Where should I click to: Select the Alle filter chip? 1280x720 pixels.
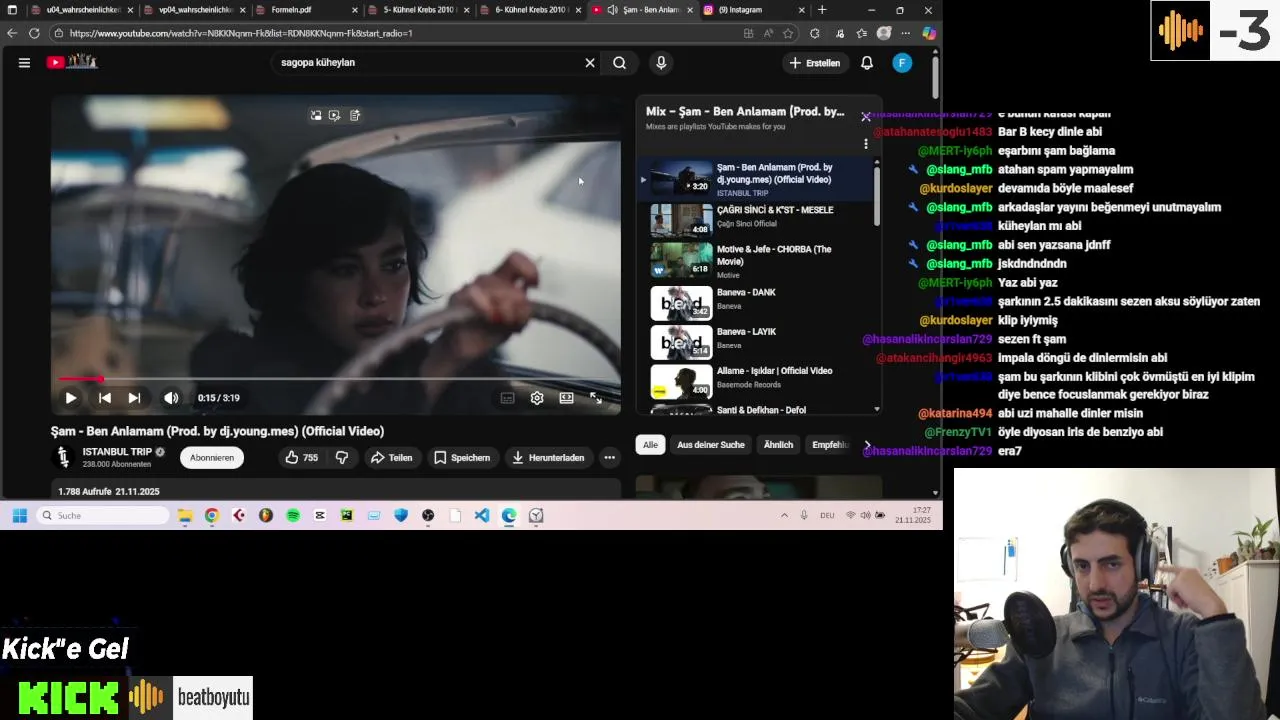650,445
